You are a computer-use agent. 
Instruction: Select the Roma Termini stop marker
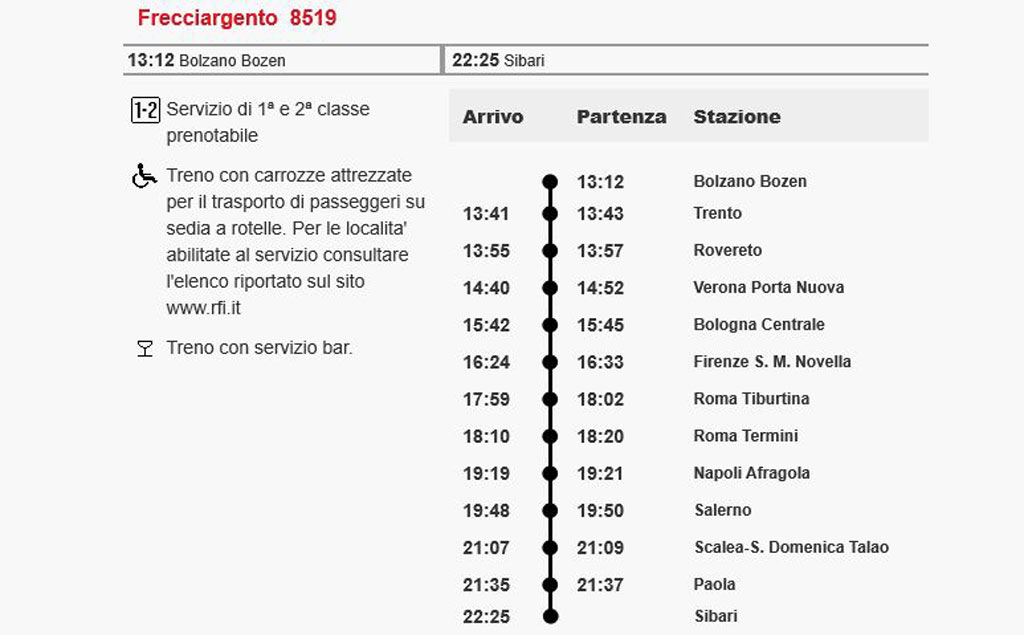coord(551,436)
